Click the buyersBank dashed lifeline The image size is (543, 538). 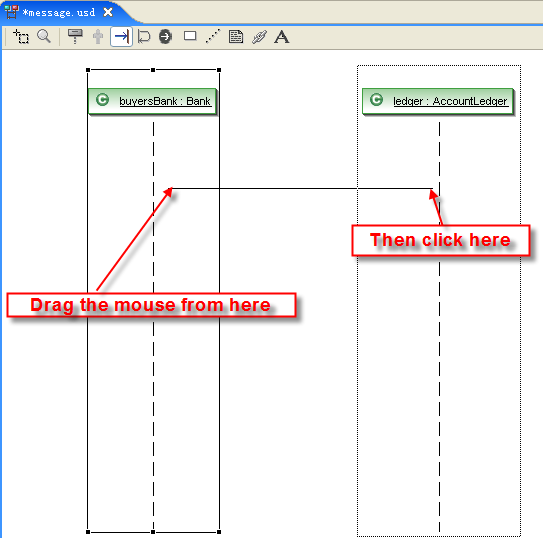coord(153,242)
